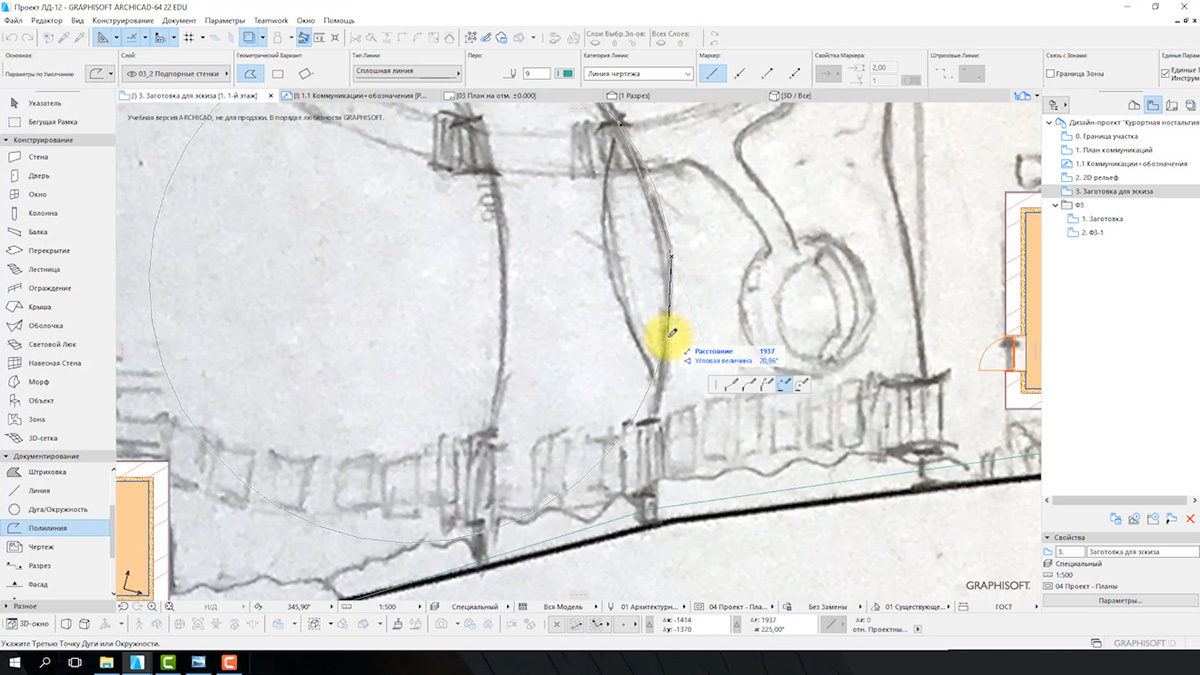Choose the curved polyline geometry method
The height and width of the screenshot is (675, 1200).
(x=251, y=74)
